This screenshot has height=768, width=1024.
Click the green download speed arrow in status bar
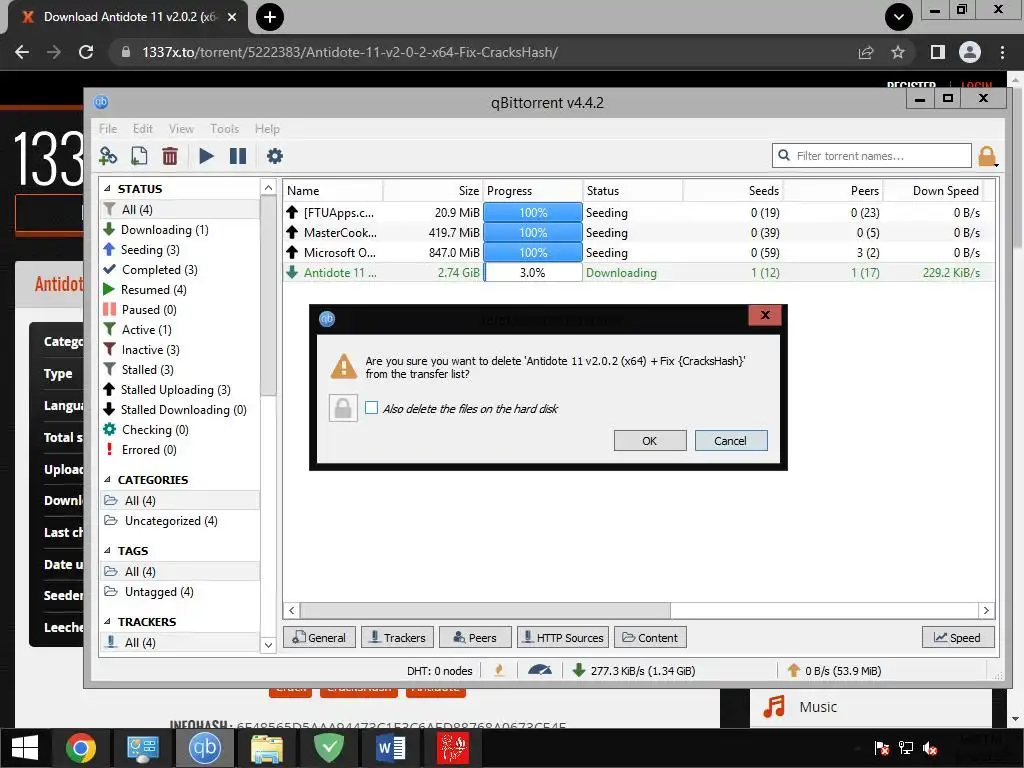[579, 671]
